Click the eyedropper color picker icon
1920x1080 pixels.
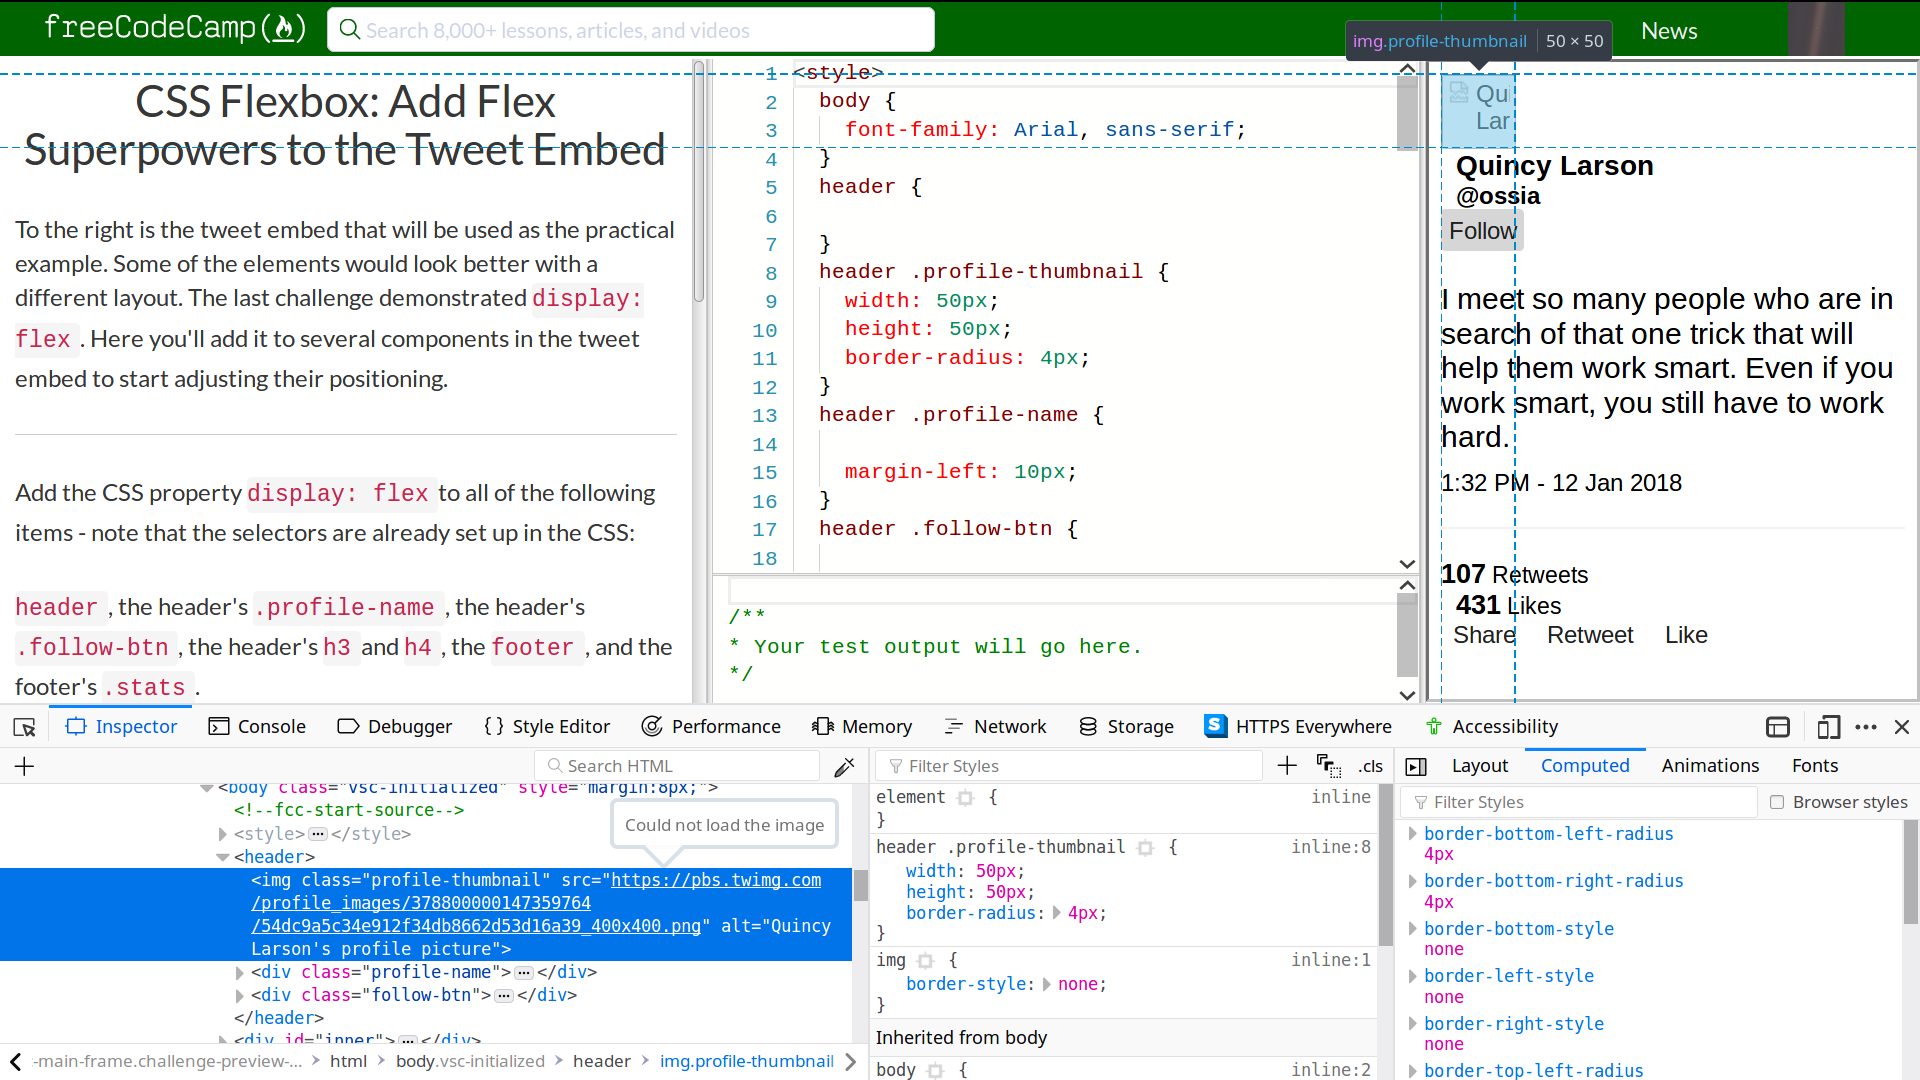844,767
